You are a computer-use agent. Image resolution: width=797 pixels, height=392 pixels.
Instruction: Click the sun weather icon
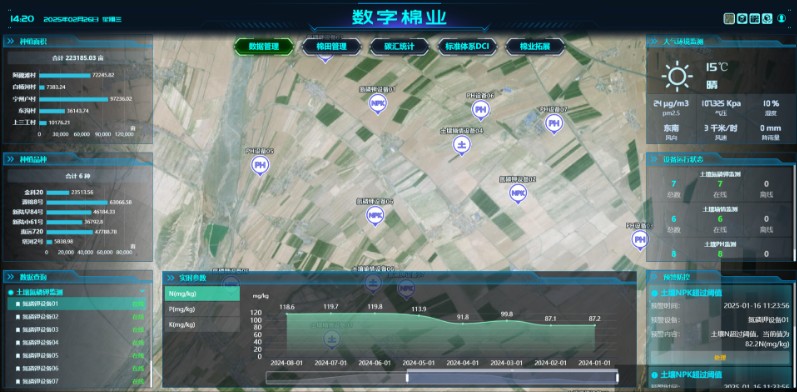pyautogui.click(x=678, y=76)
